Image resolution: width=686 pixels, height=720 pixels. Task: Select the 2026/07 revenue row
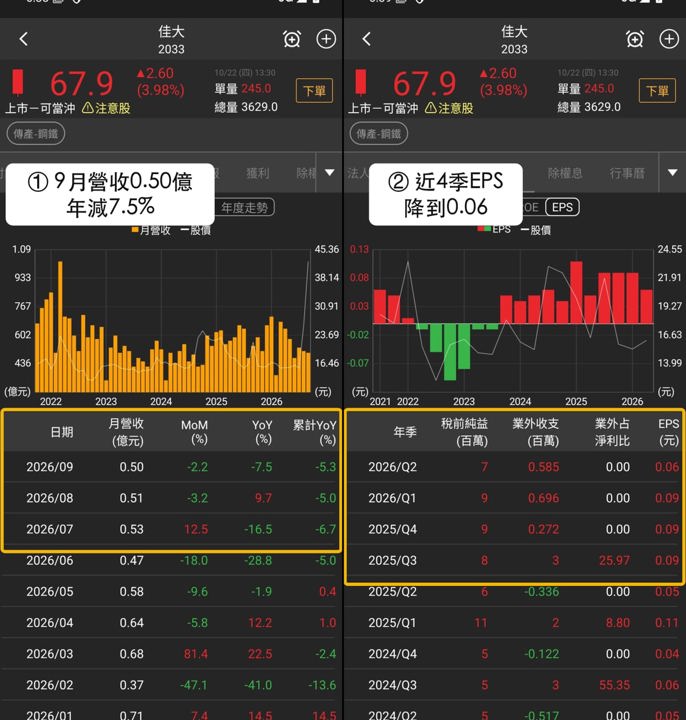[171, 529]
